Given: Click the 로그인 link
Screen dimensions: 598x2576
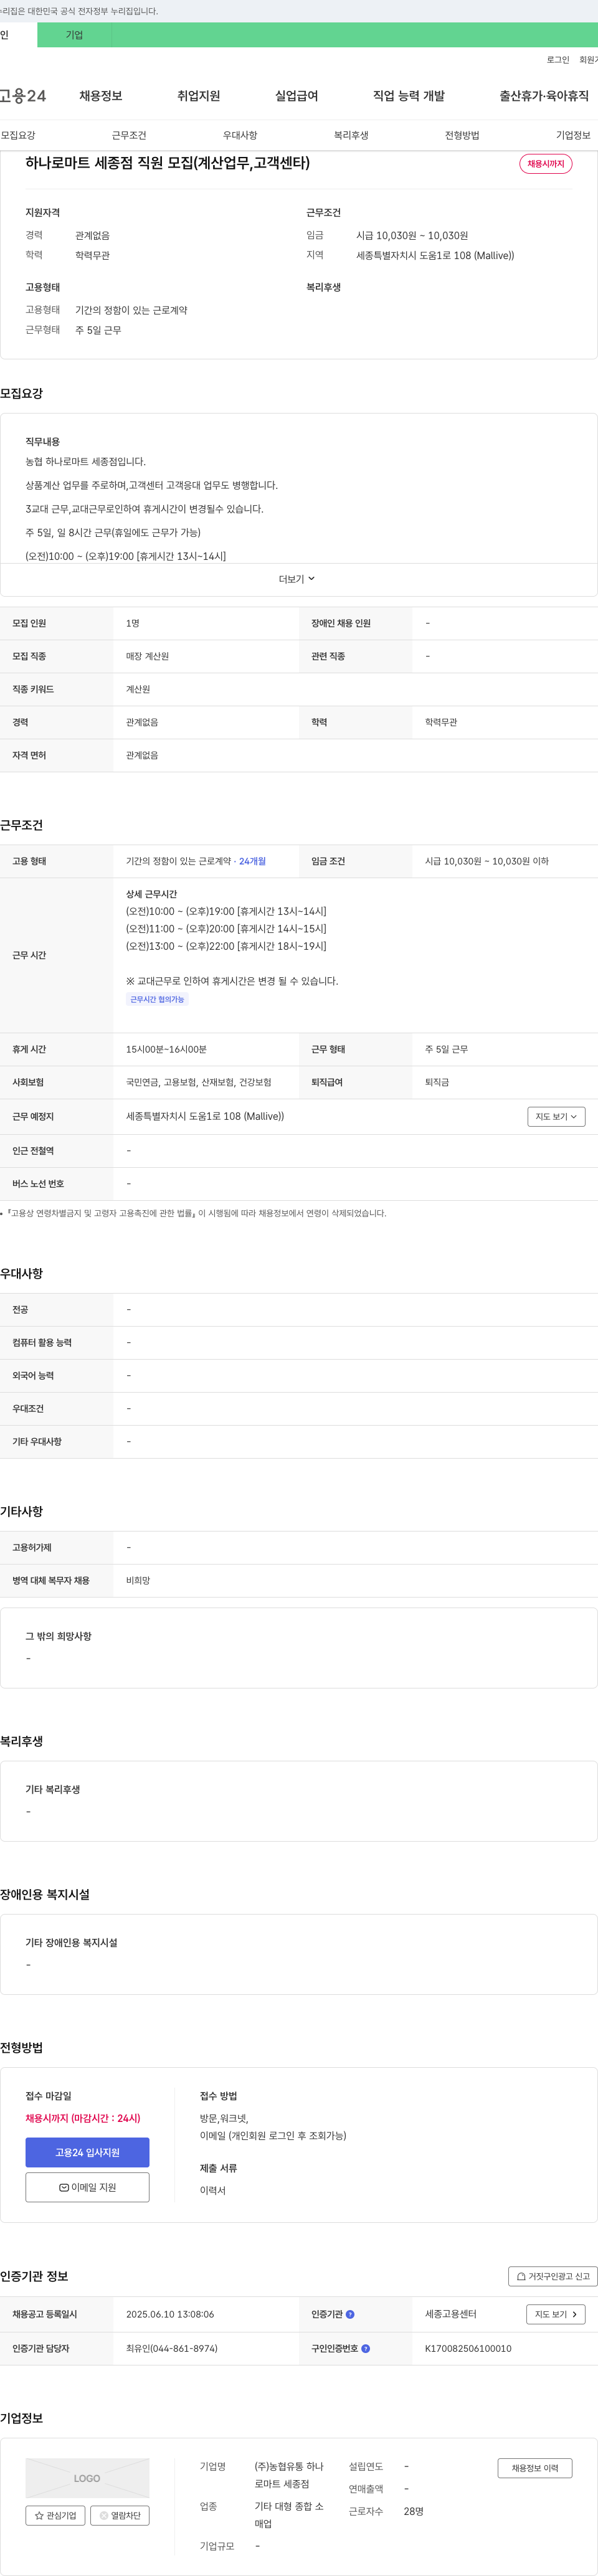Looking at the screenshot, I should pos(557,60).
